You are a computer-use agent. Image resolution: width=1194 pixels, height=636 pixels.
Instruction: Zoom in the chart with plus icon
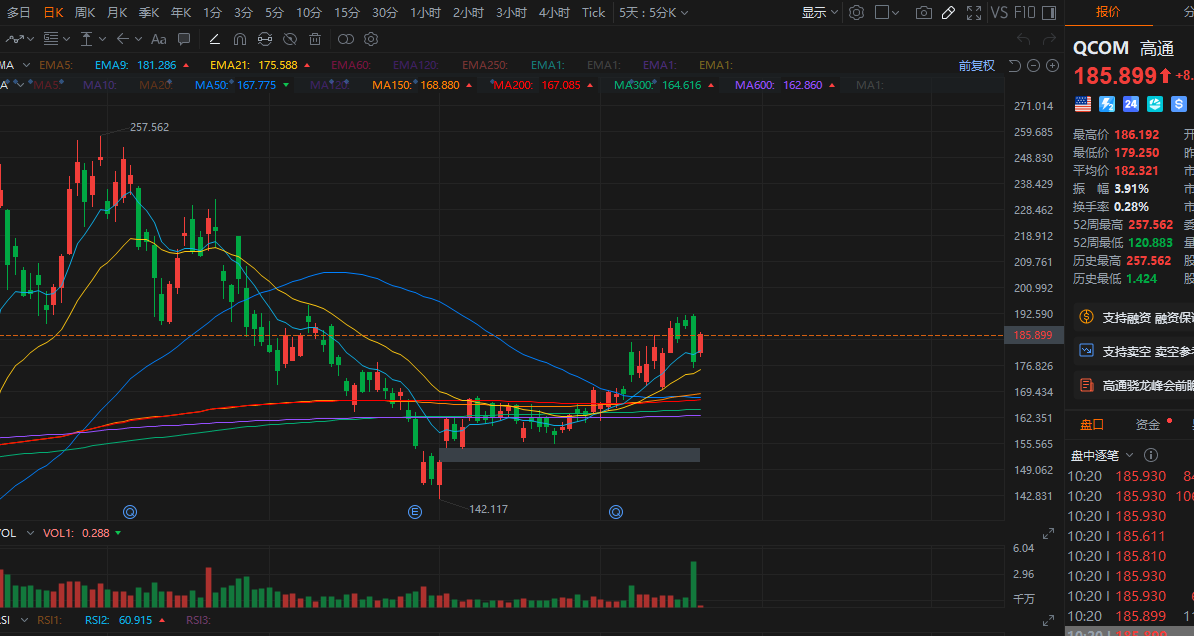[x=1052, y=66]
